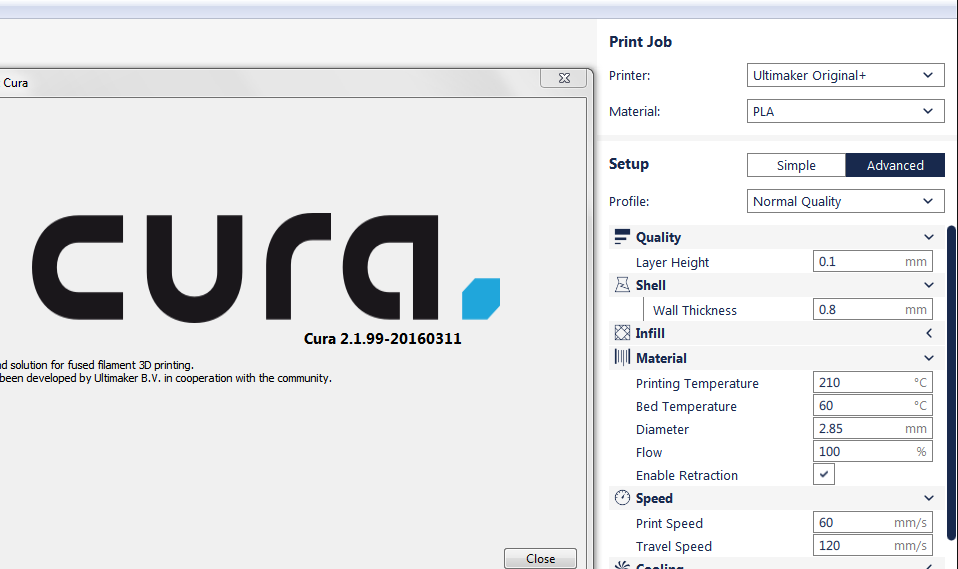Toggle the Enable Retraction checkbox

pyautogui.click(x=824, y=475)
